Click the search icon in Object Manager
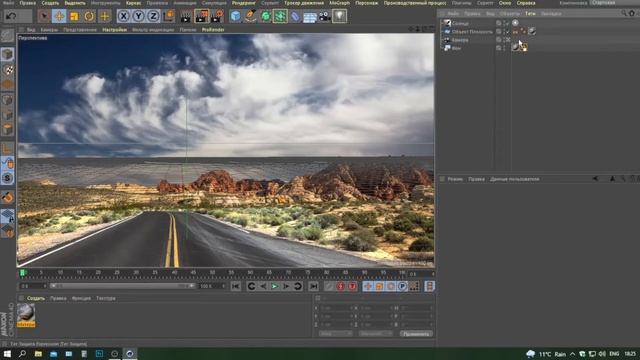Screen dimensions: 640x360 coord(624,13)
